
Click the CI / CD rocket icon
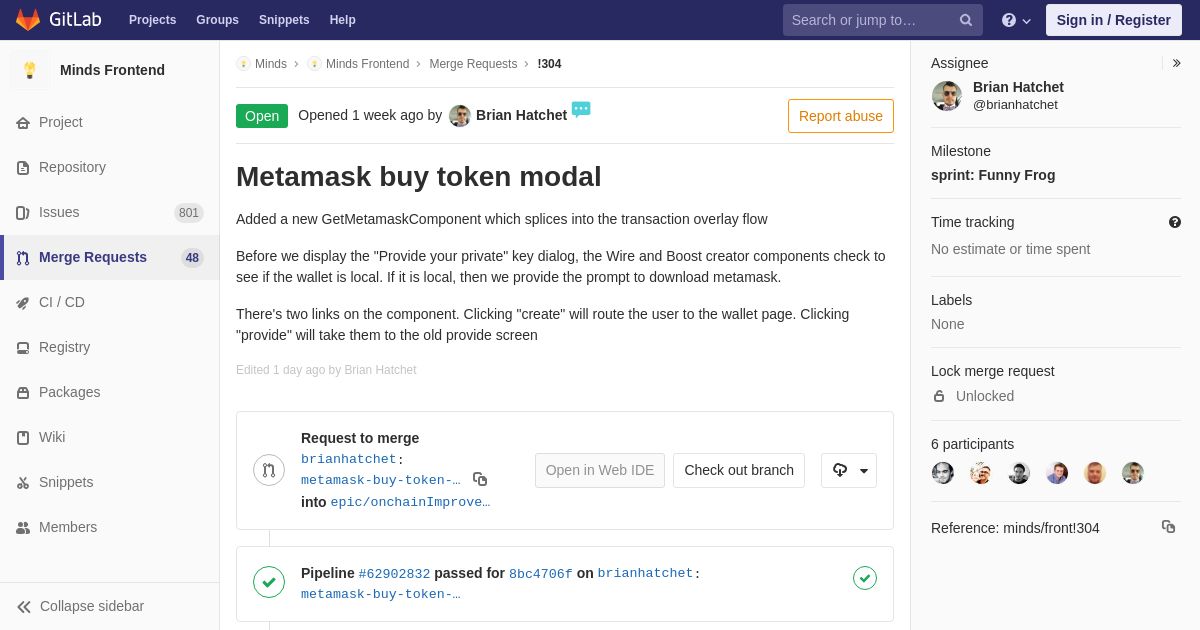(x=23, y=303)
